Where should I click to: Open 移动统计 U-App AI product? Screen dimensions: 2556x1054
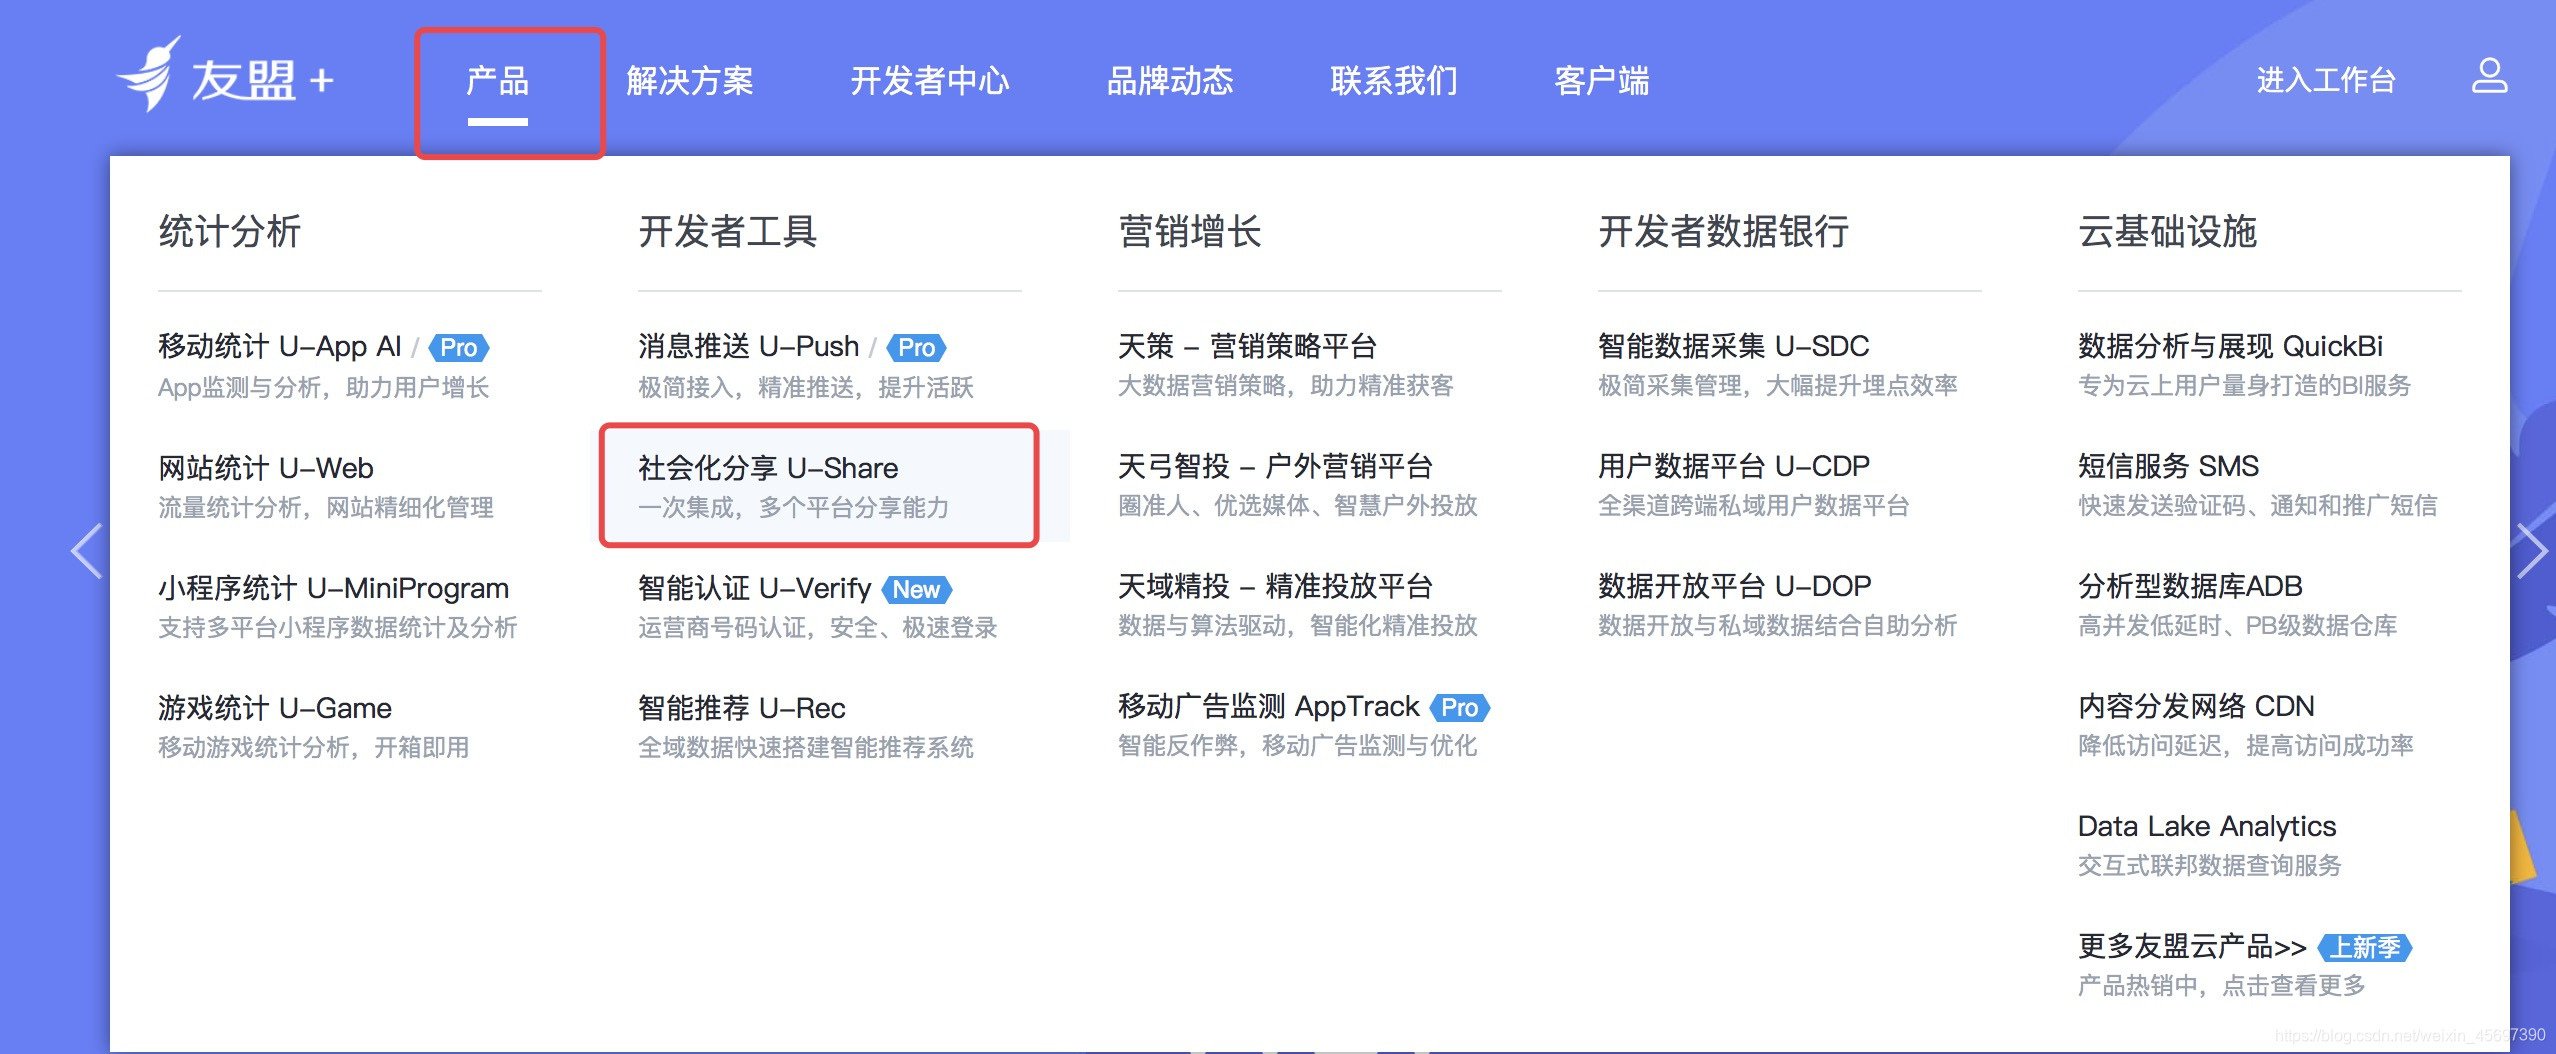click(x=280, y=346)
